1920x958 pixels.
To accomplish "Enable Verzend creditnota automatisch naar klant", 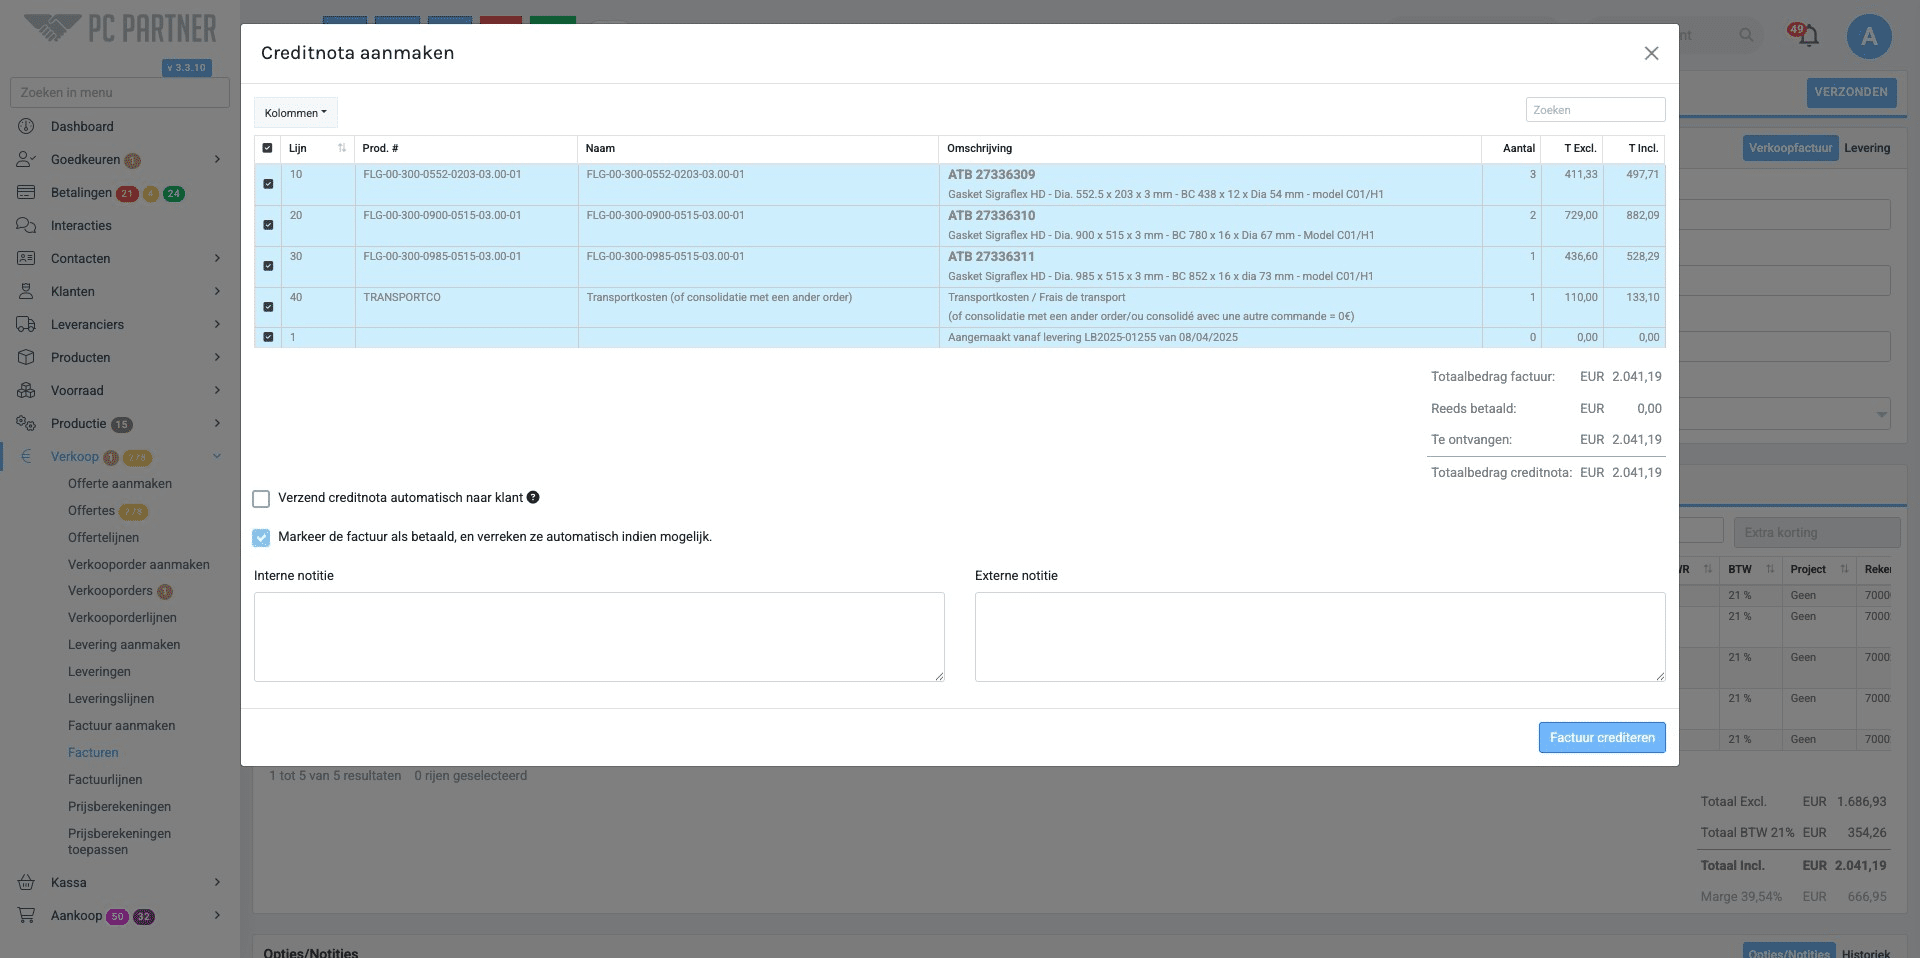I will pos(261,498).
